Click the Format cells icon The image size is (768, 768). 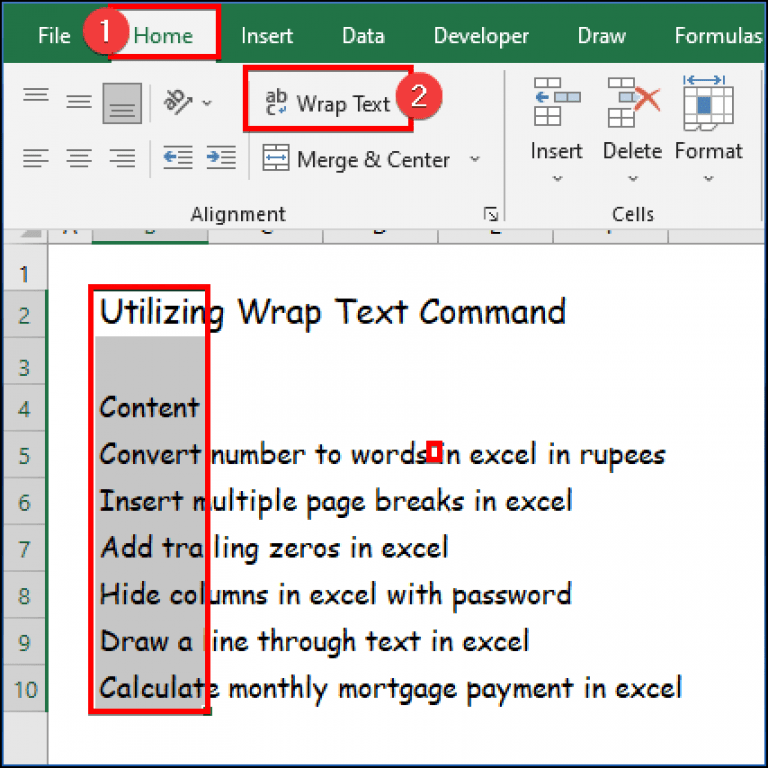708,103
